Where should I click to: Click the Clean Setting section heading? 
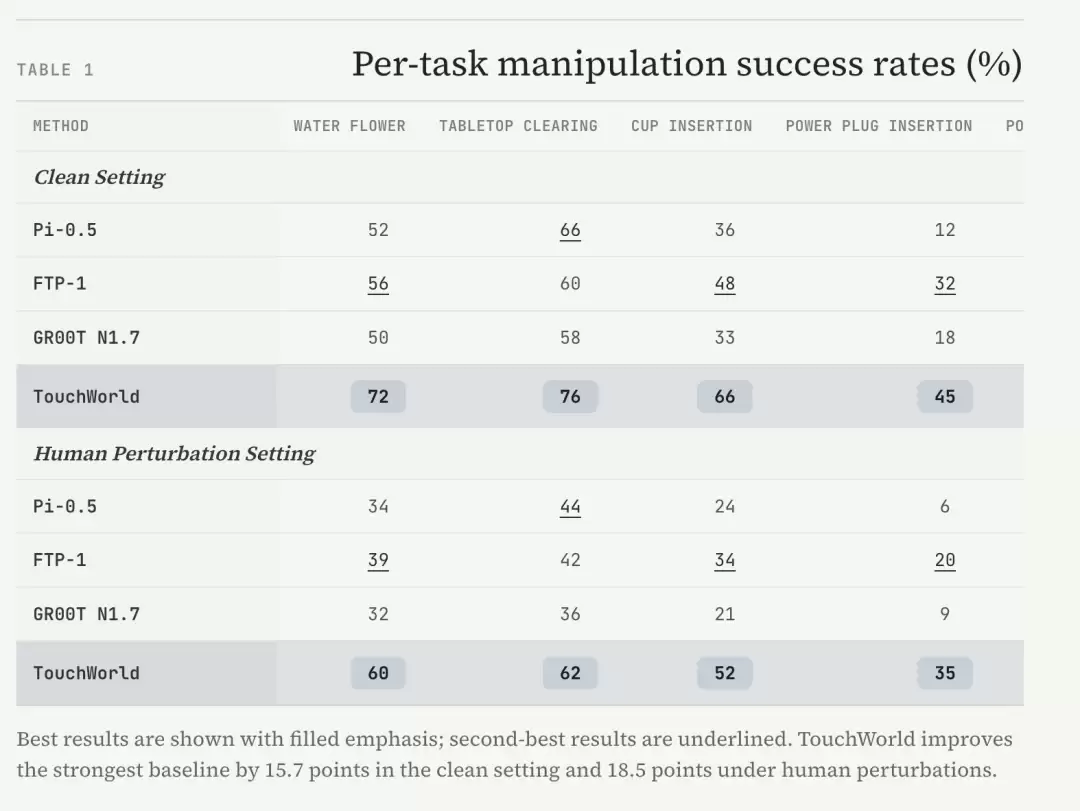click(x=99, y=177)
